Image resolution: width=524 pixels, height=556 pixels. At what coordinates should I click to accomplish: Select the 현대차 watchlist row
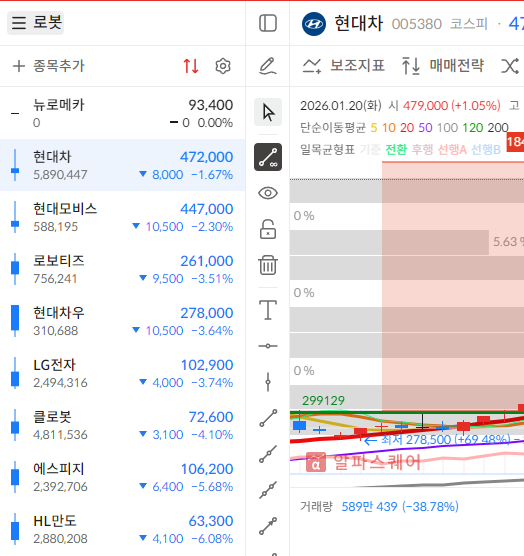pos(123,165)
